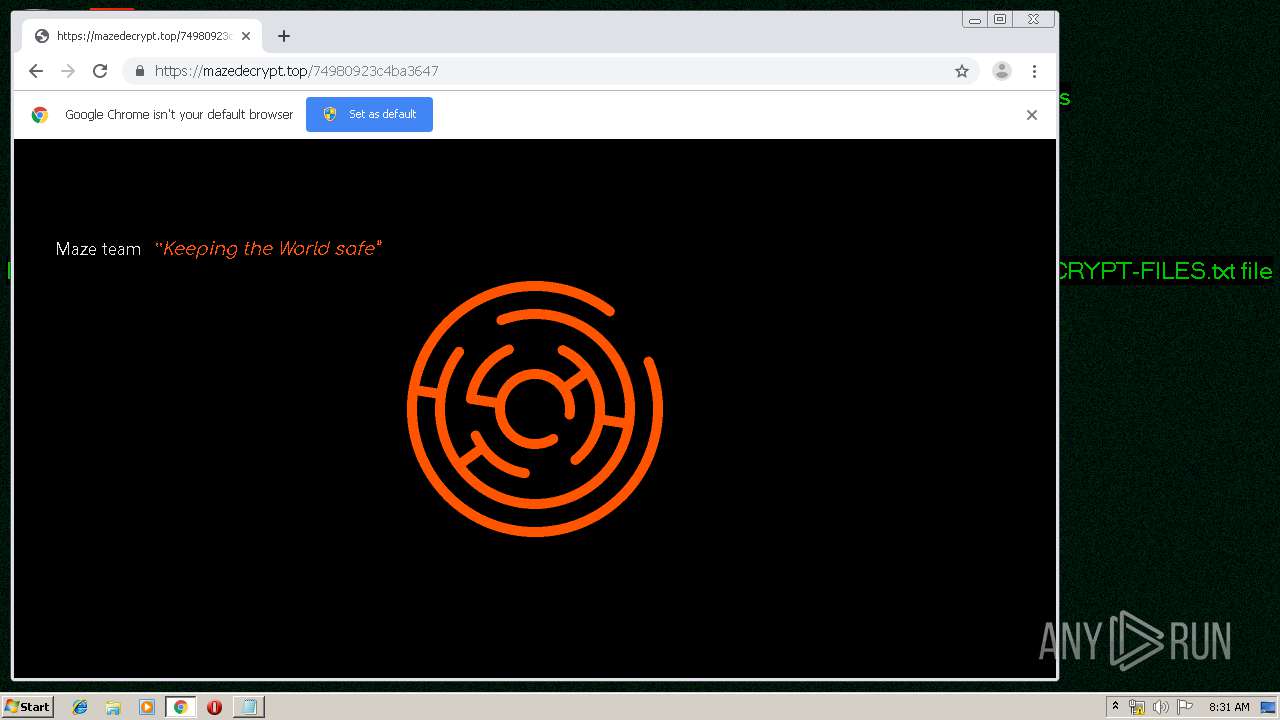Click the Chrome logo in the infobar
This screenshot has width=1280, height=720.
(39, 115)
